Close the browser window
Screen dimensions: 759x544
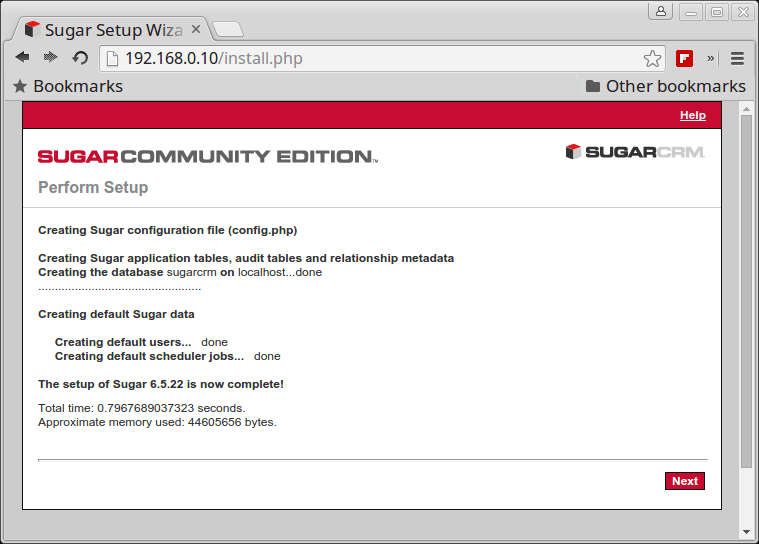coord(743,12)
